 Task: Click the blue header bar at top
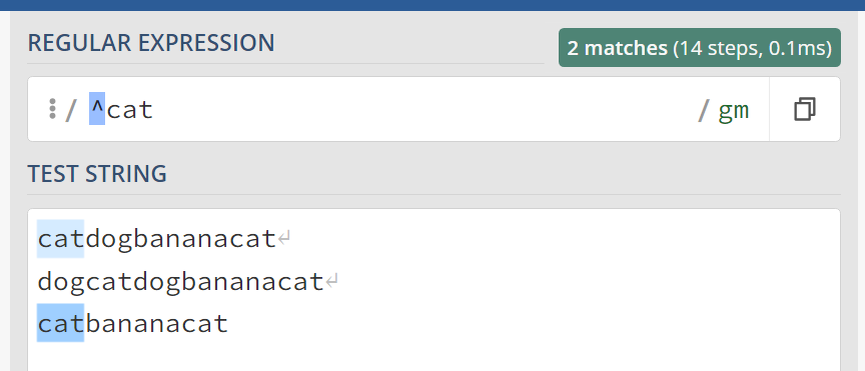(432, 5)
